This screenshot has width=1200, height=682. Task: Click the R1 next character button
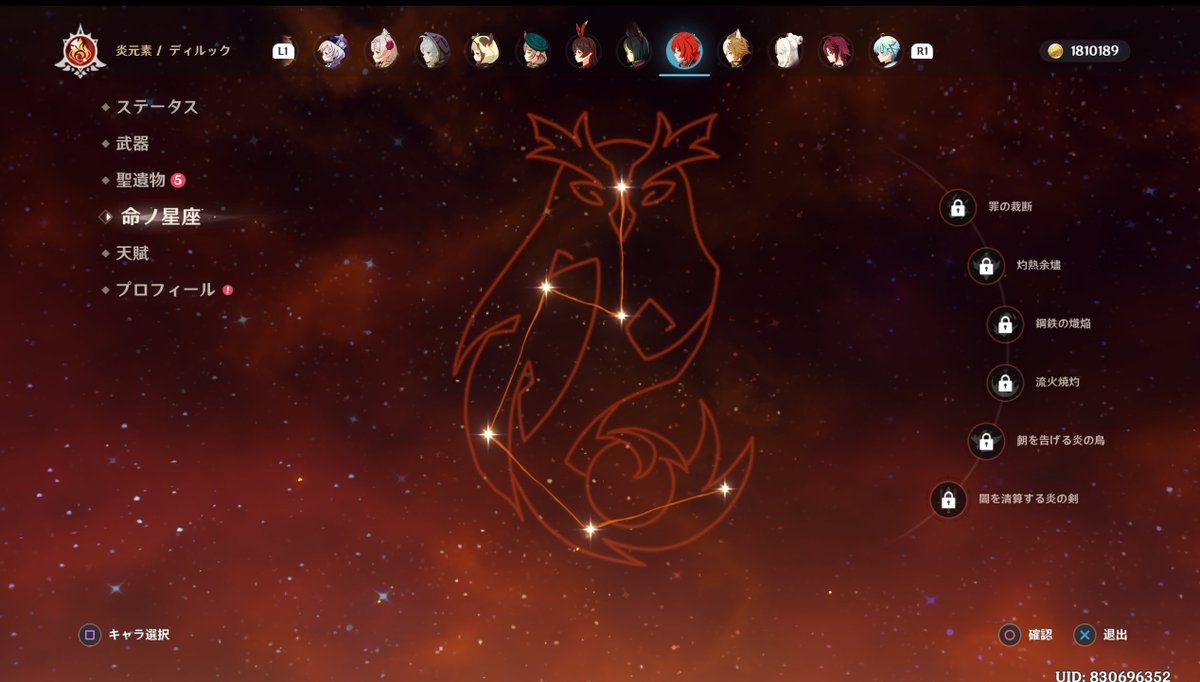click(x=921, y=50)
